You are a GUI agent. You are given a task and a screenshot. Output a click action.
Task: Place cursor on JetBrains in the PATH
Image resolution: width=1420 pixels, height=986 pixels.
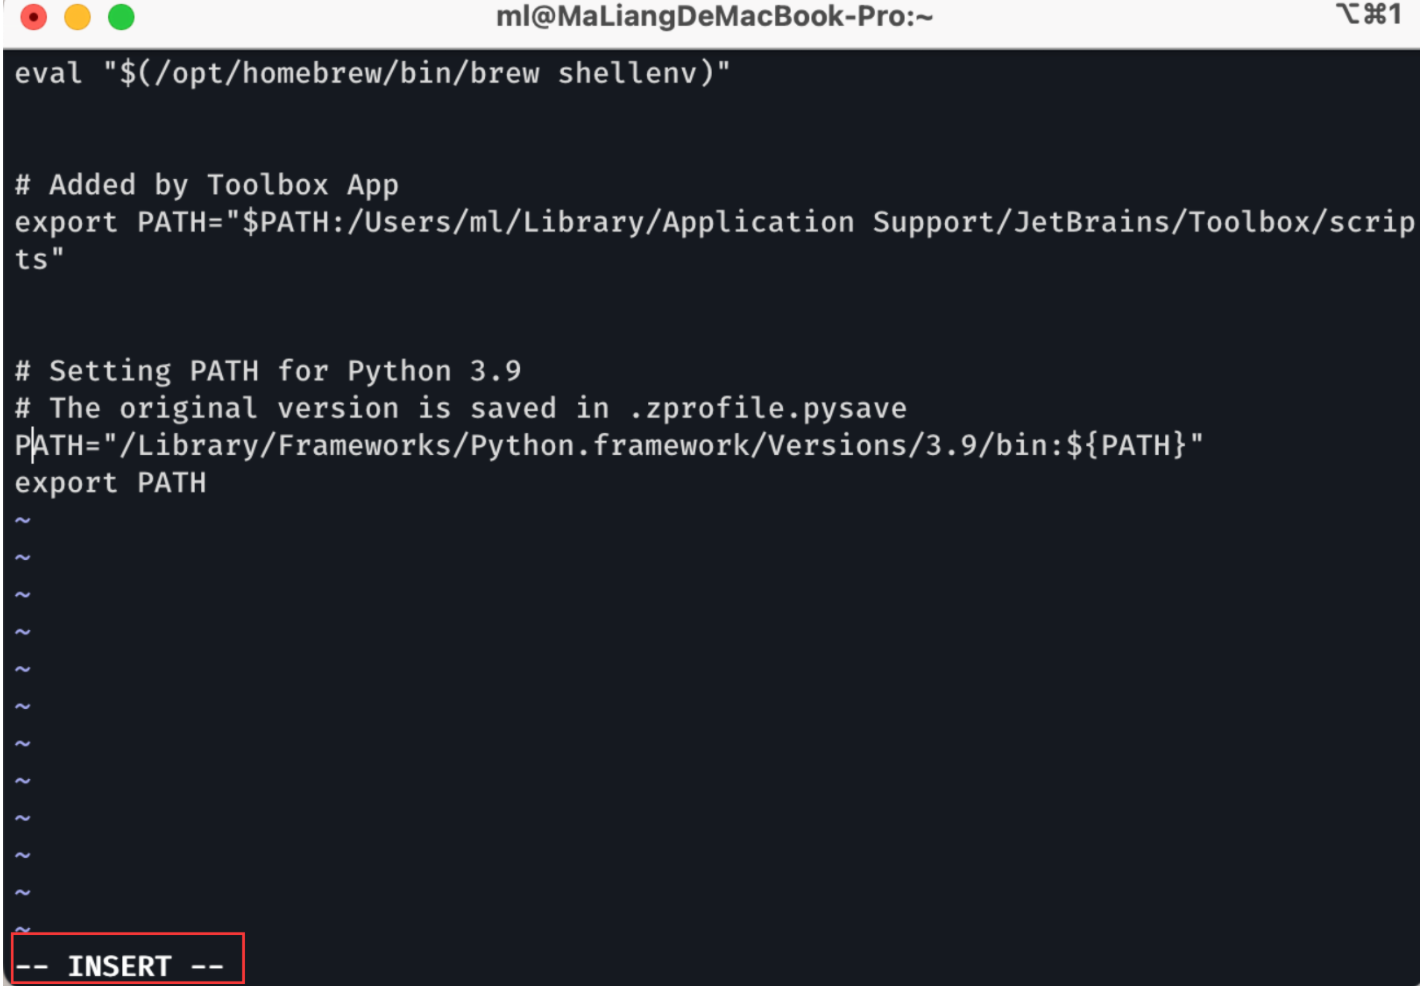pyautogui.click(x=1092, y=222)
